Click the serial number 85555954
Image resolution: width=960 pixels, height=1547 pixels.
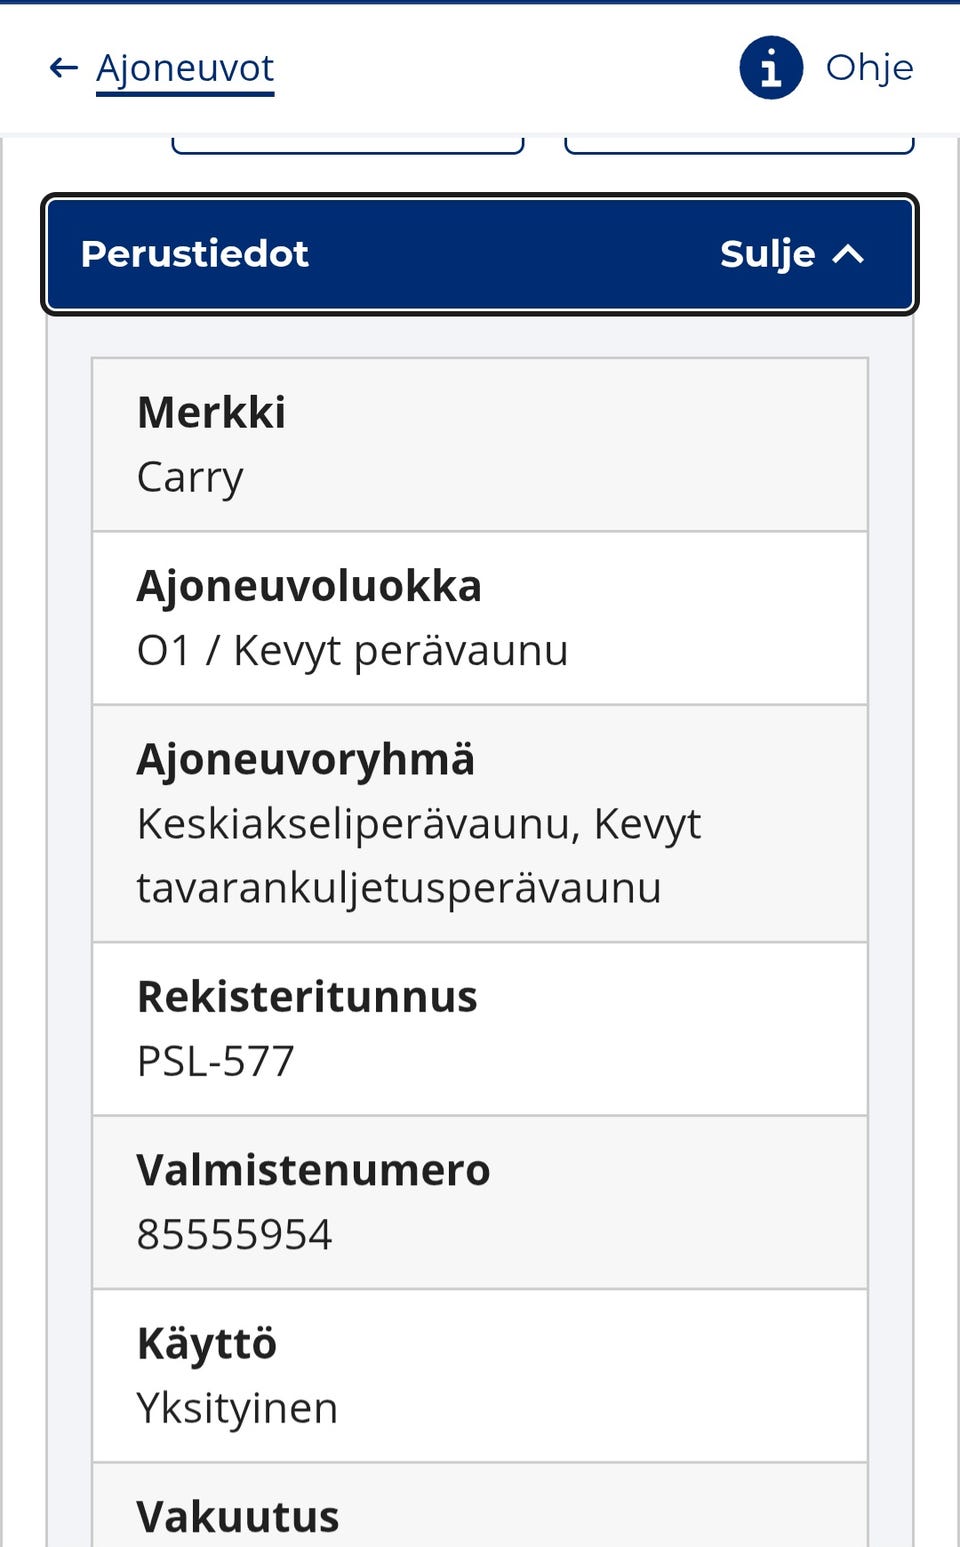(234, 1235)
